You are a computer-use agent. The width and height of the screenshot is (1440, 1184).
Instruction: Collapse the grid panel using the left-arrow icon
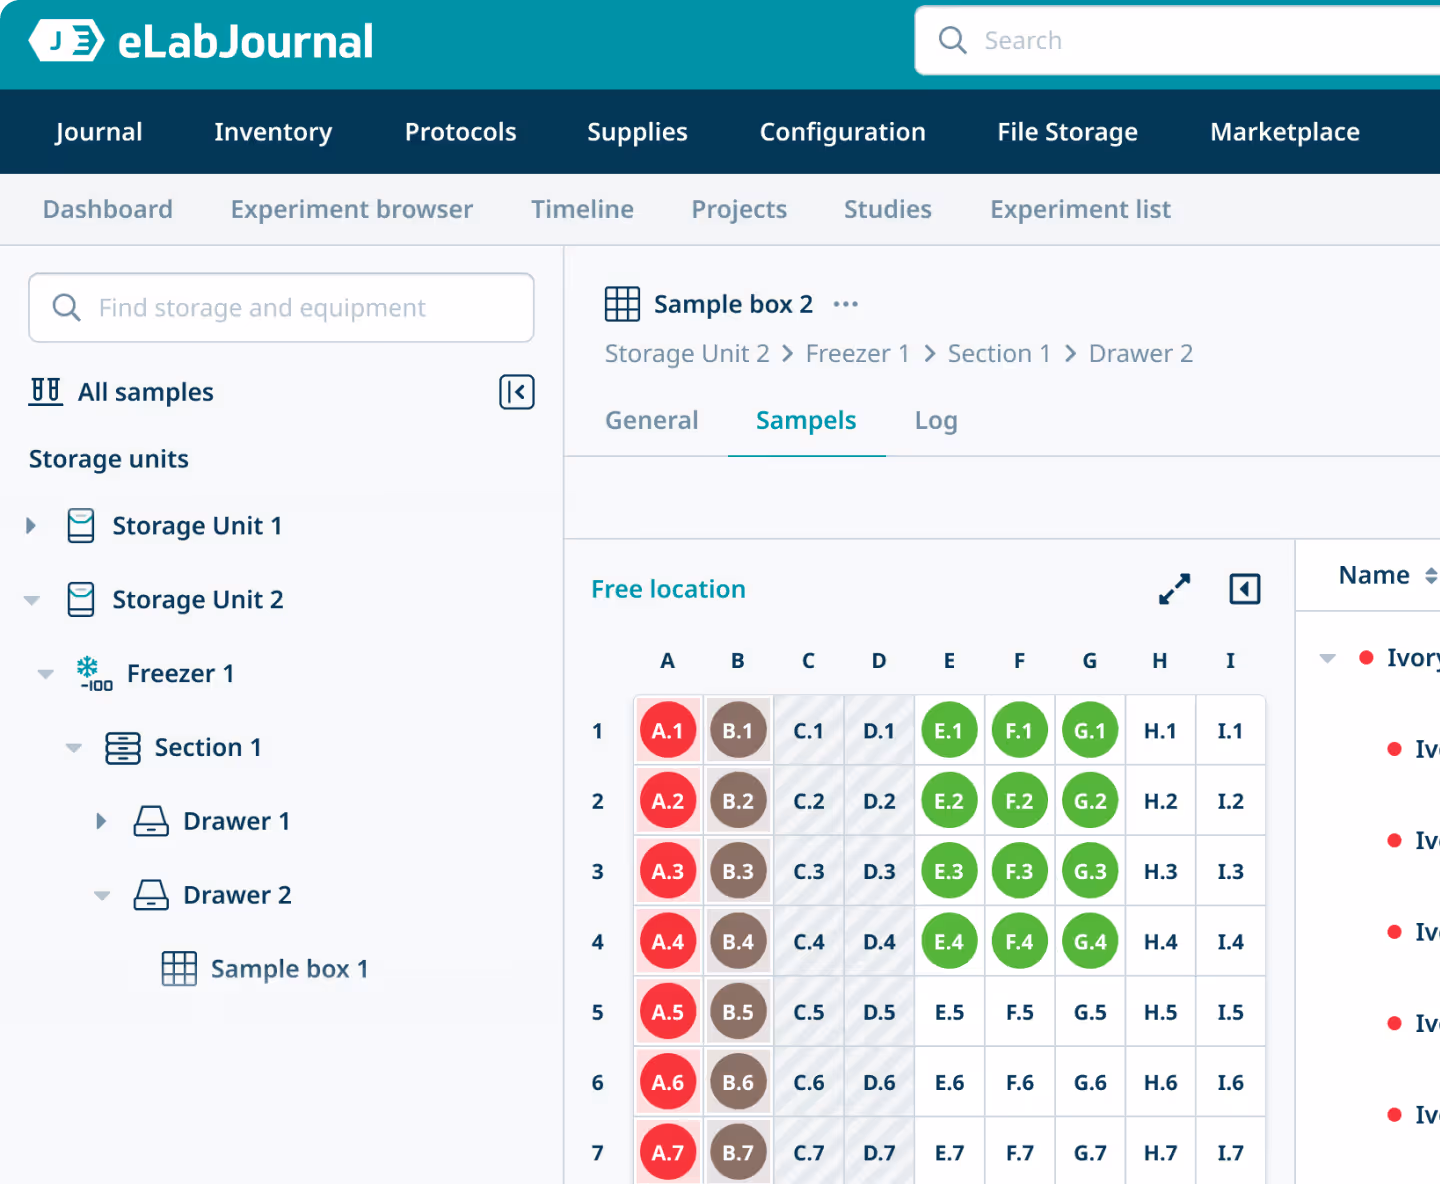click(x=1245, y=589)
